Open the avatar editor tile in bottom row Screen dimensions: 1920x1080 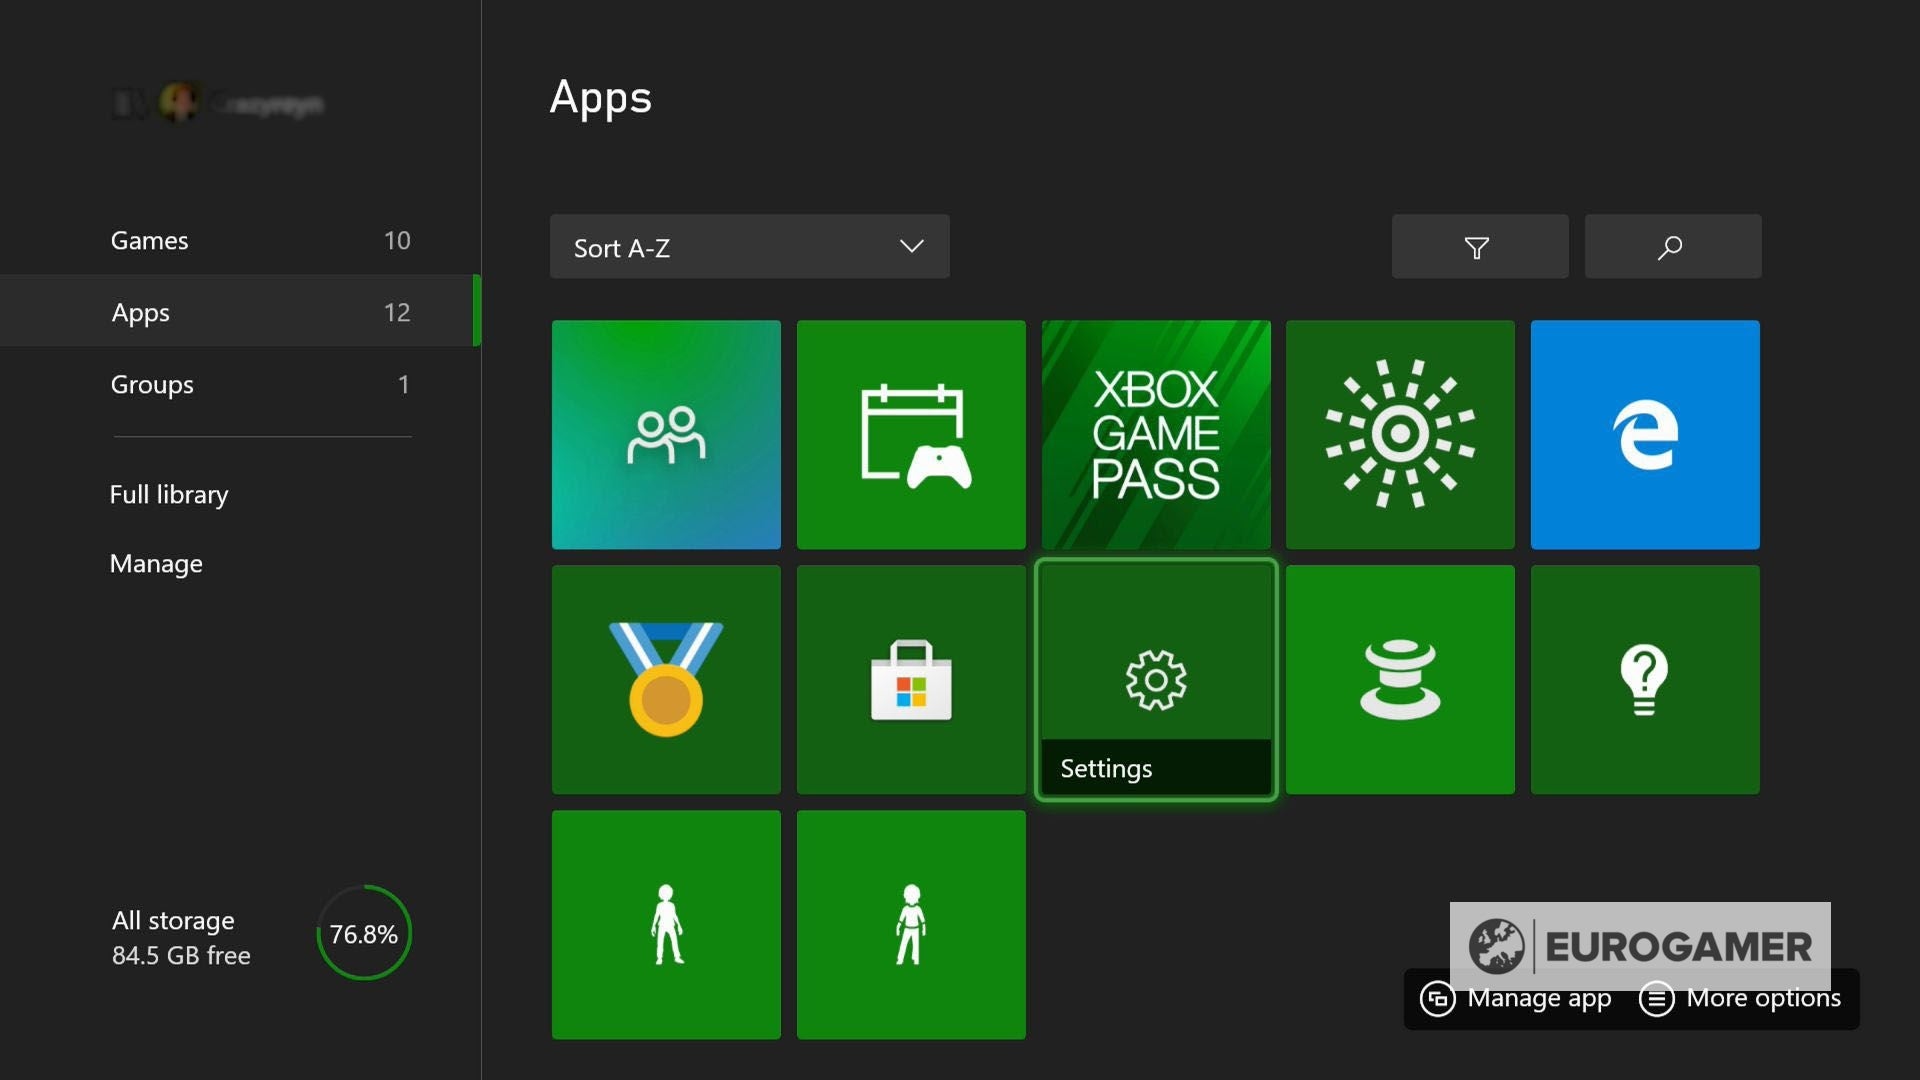665,923
